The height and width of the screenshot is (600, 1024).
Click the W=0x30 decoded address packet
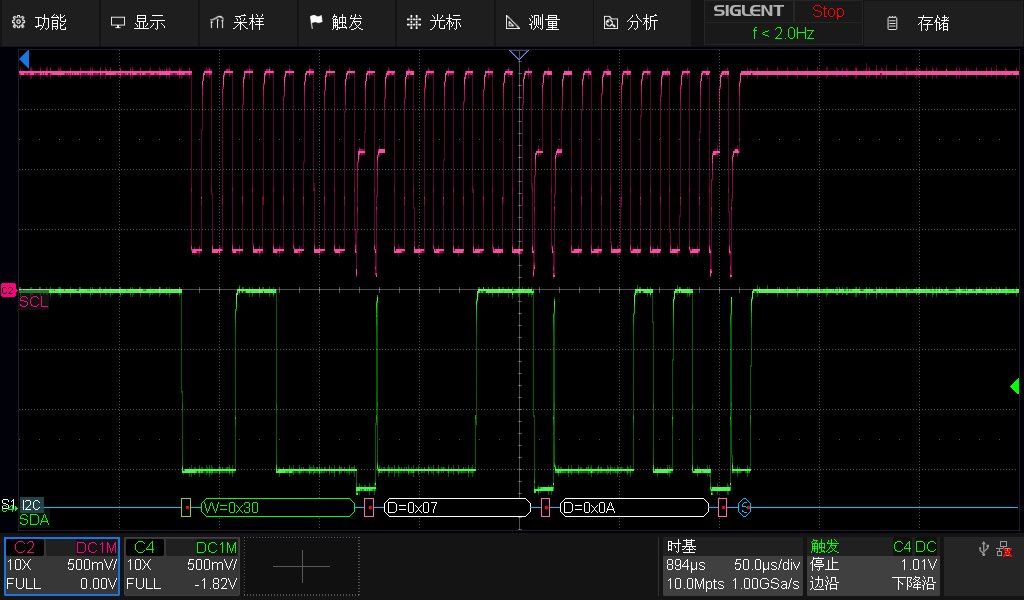278,507
